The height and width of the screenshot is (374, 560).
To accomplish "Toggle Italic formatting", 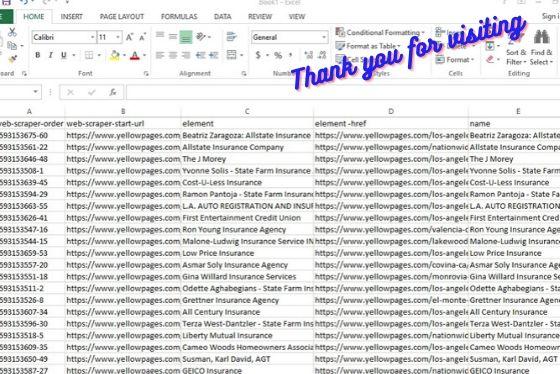I will pyautogui.click(x=50, y=55).
